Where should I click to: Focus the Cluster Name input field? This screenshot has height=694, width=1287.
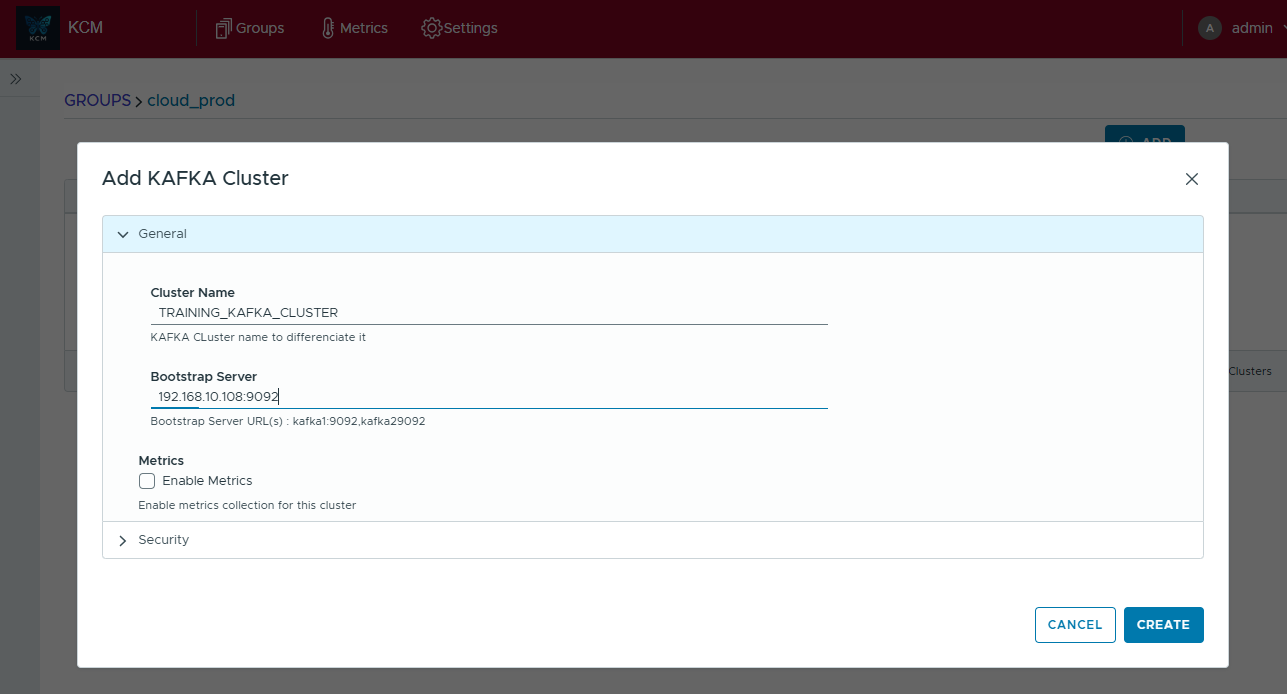(x=488, y=313)
